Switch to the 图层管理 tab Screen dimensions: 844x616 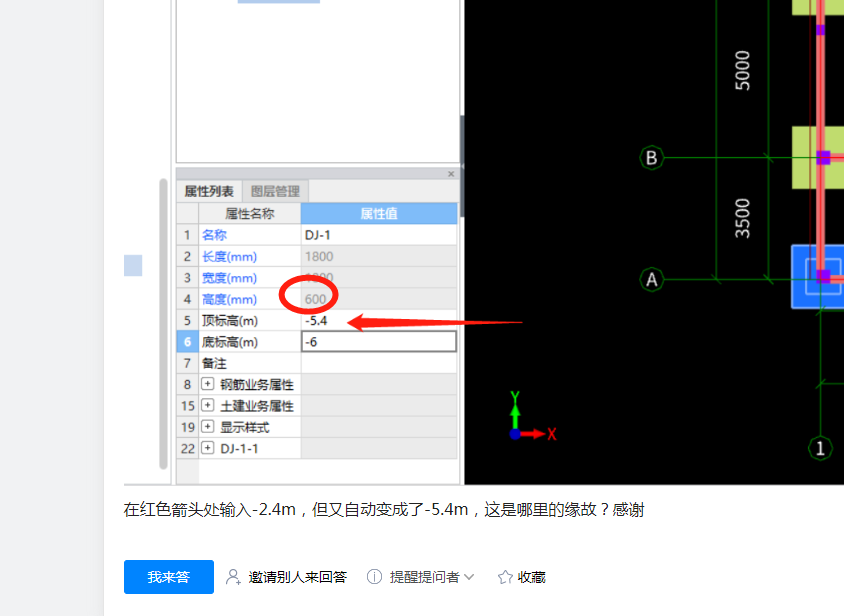275,191
